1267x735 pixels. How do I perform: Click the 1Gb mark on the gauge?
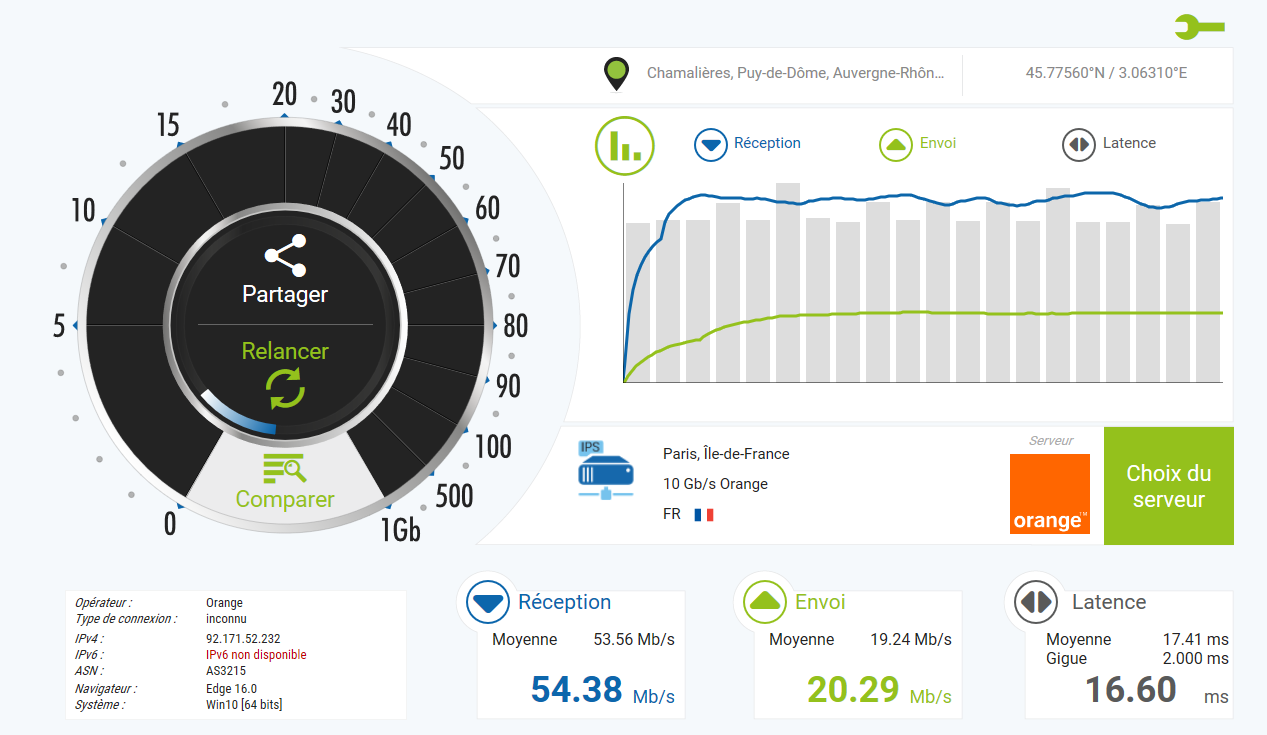point(400,530)
